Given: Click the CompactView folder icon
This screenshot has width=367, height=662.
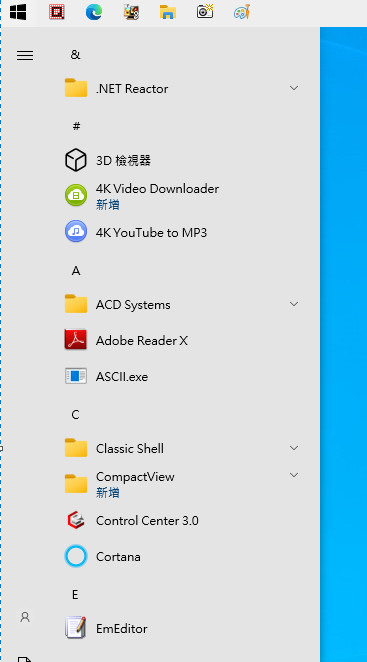Looking at the screenshot, I should pyautogui.click(x=76, y=484).
